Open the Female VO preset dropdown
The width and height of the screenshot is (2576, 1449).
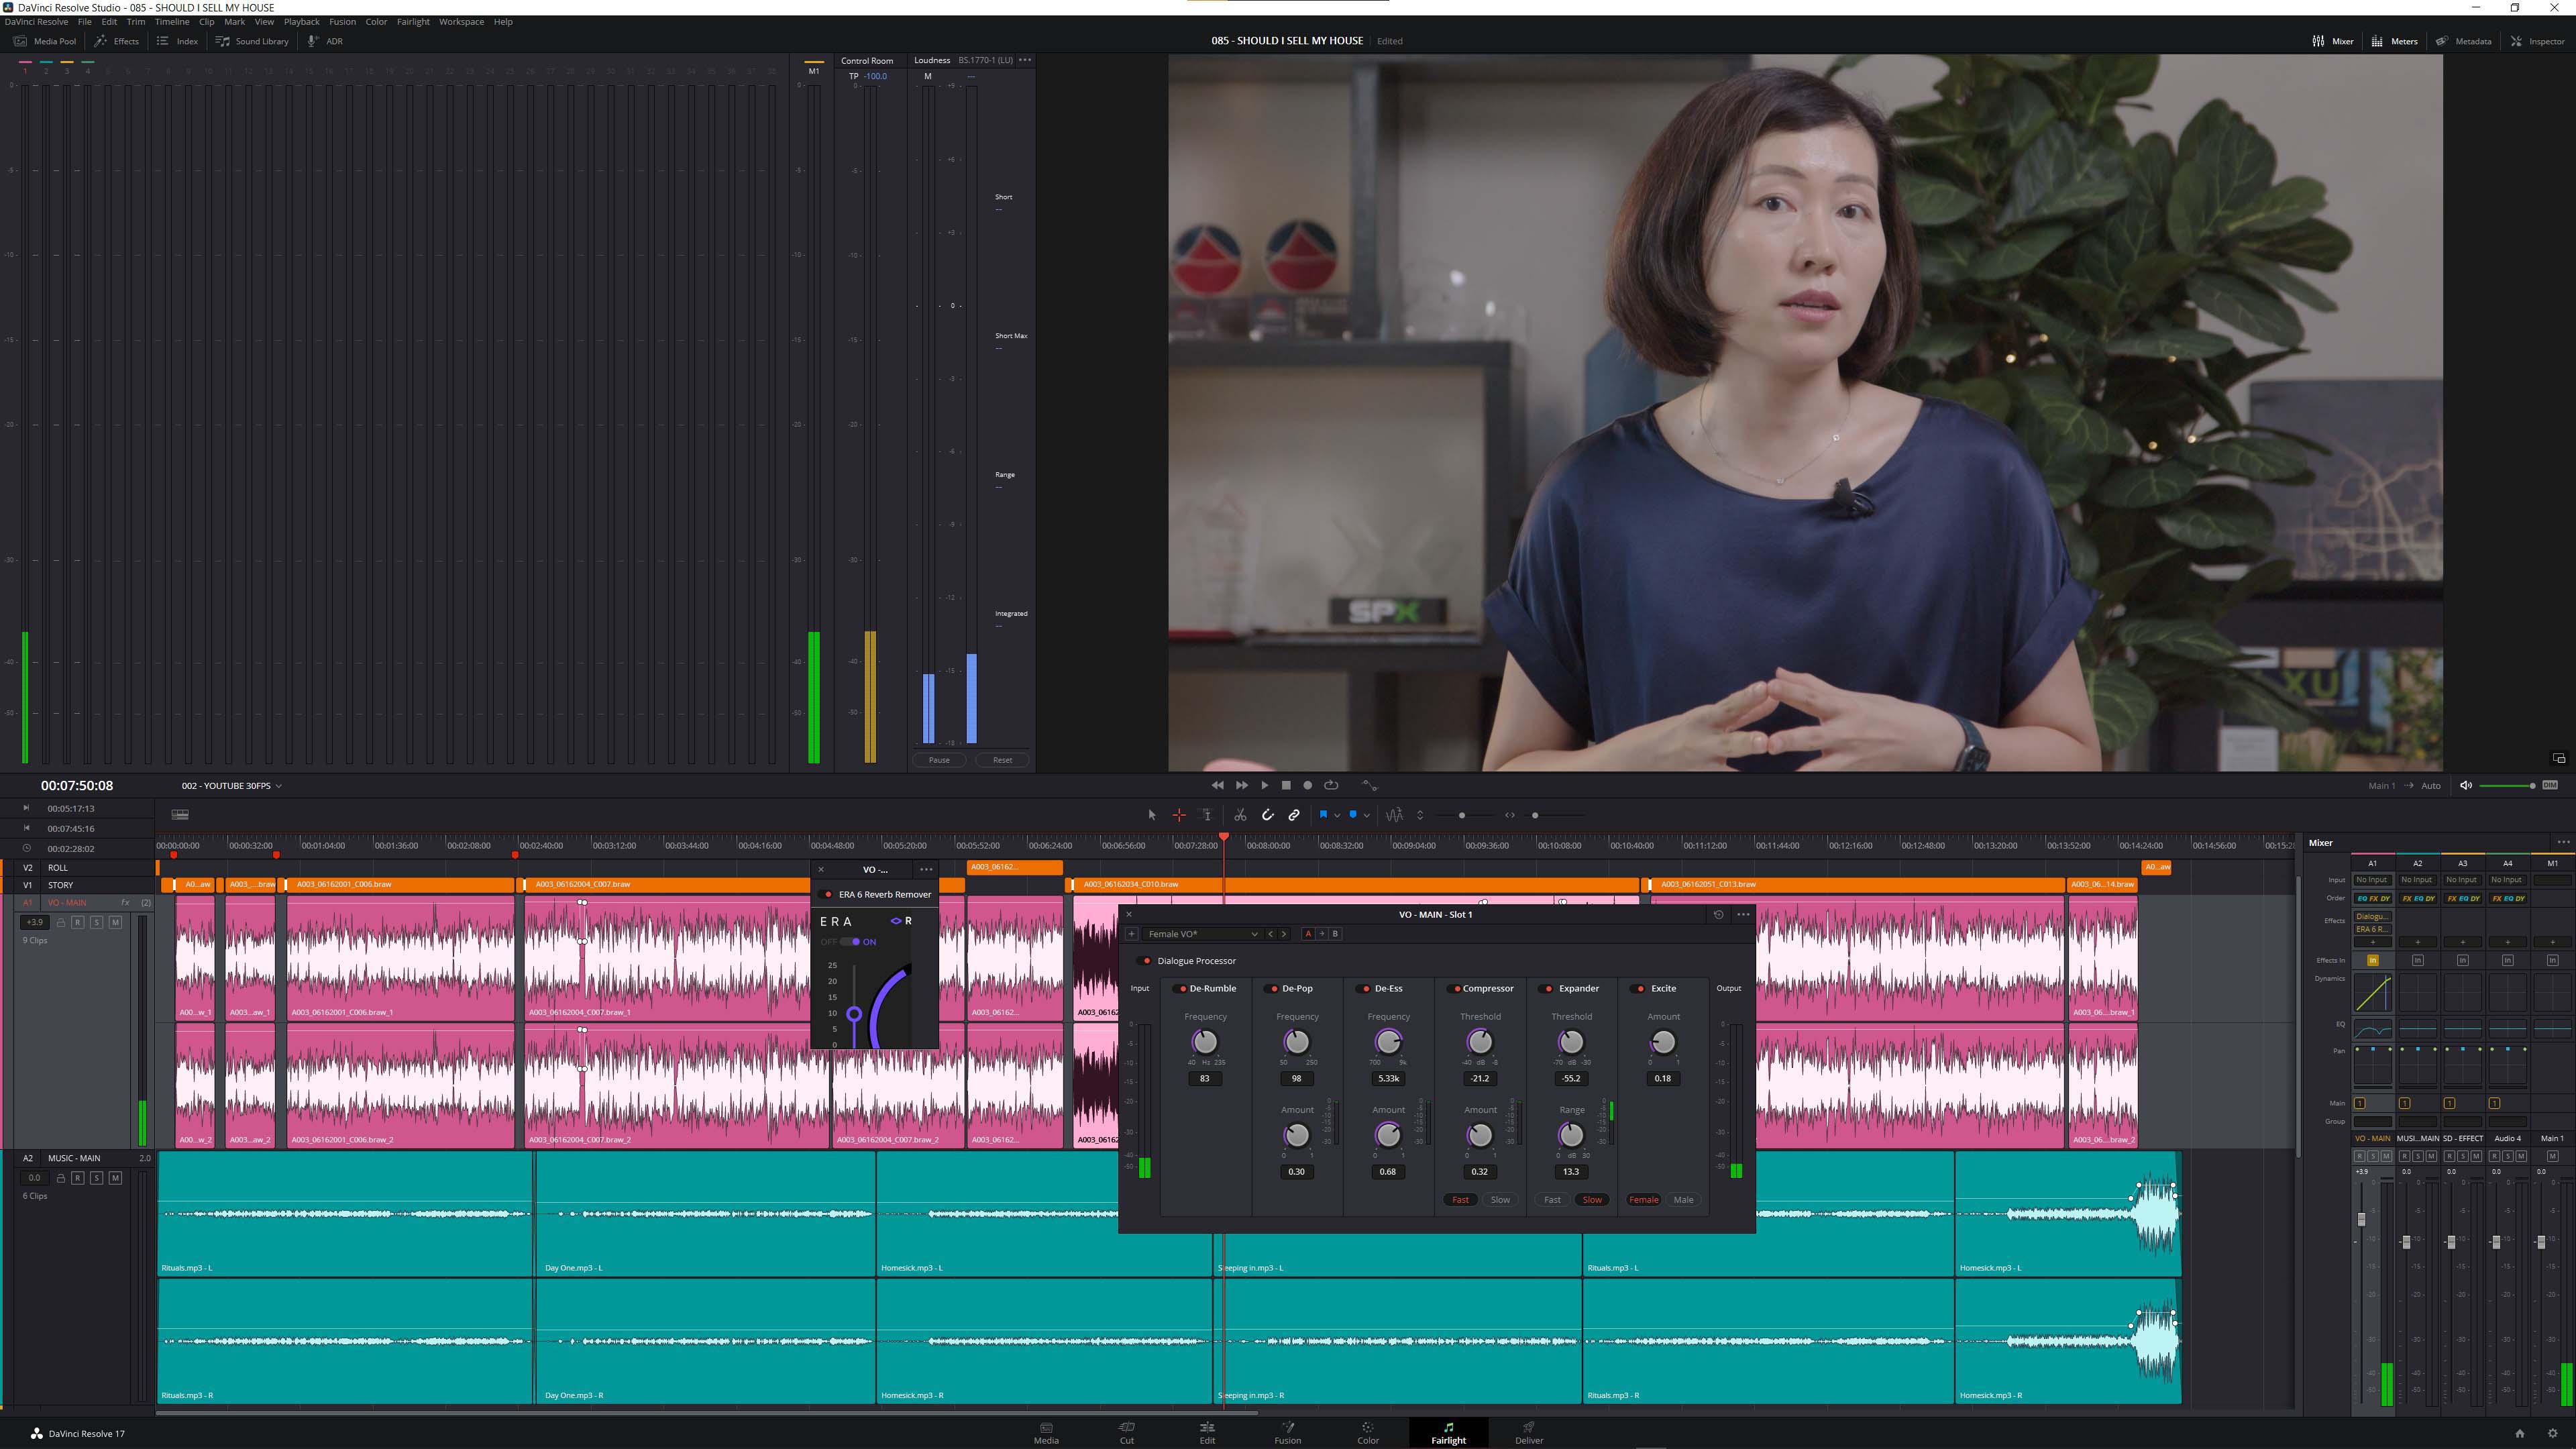(x=1202, y=934)
